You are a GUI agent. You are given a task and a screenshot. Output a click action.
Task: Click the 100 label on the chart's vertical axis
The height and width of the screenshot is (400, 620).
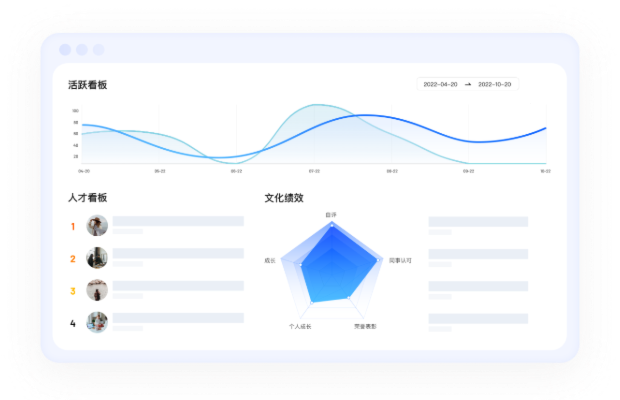(75, 111)
